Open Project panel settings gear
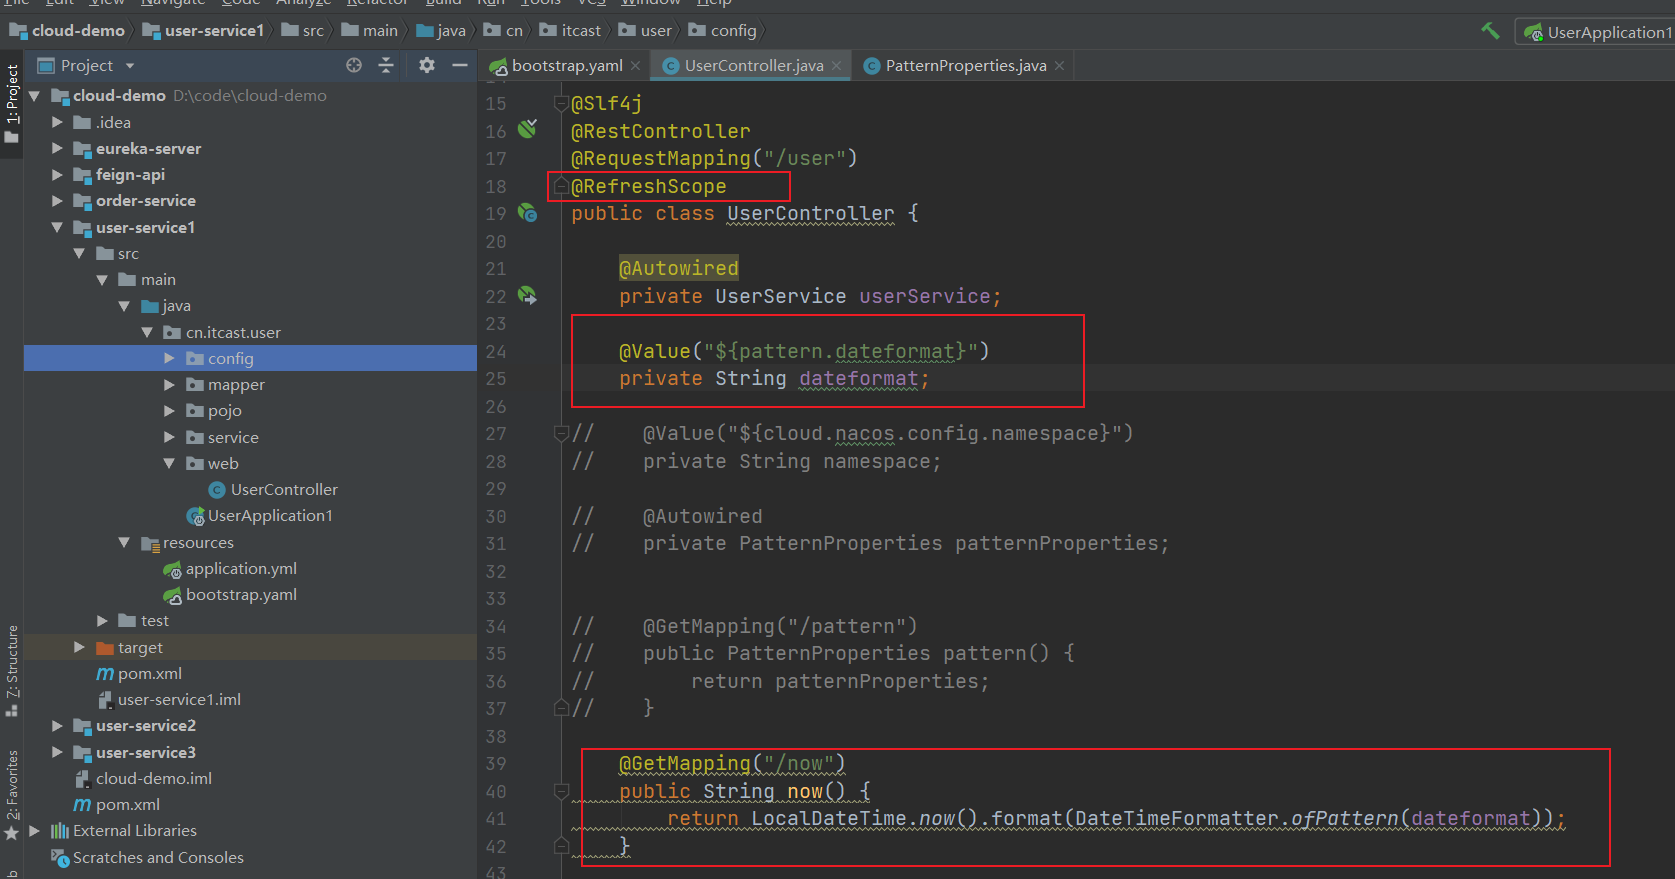This screenshot has width=1675, height=879. pyautogui.click(x=427, y=65)
